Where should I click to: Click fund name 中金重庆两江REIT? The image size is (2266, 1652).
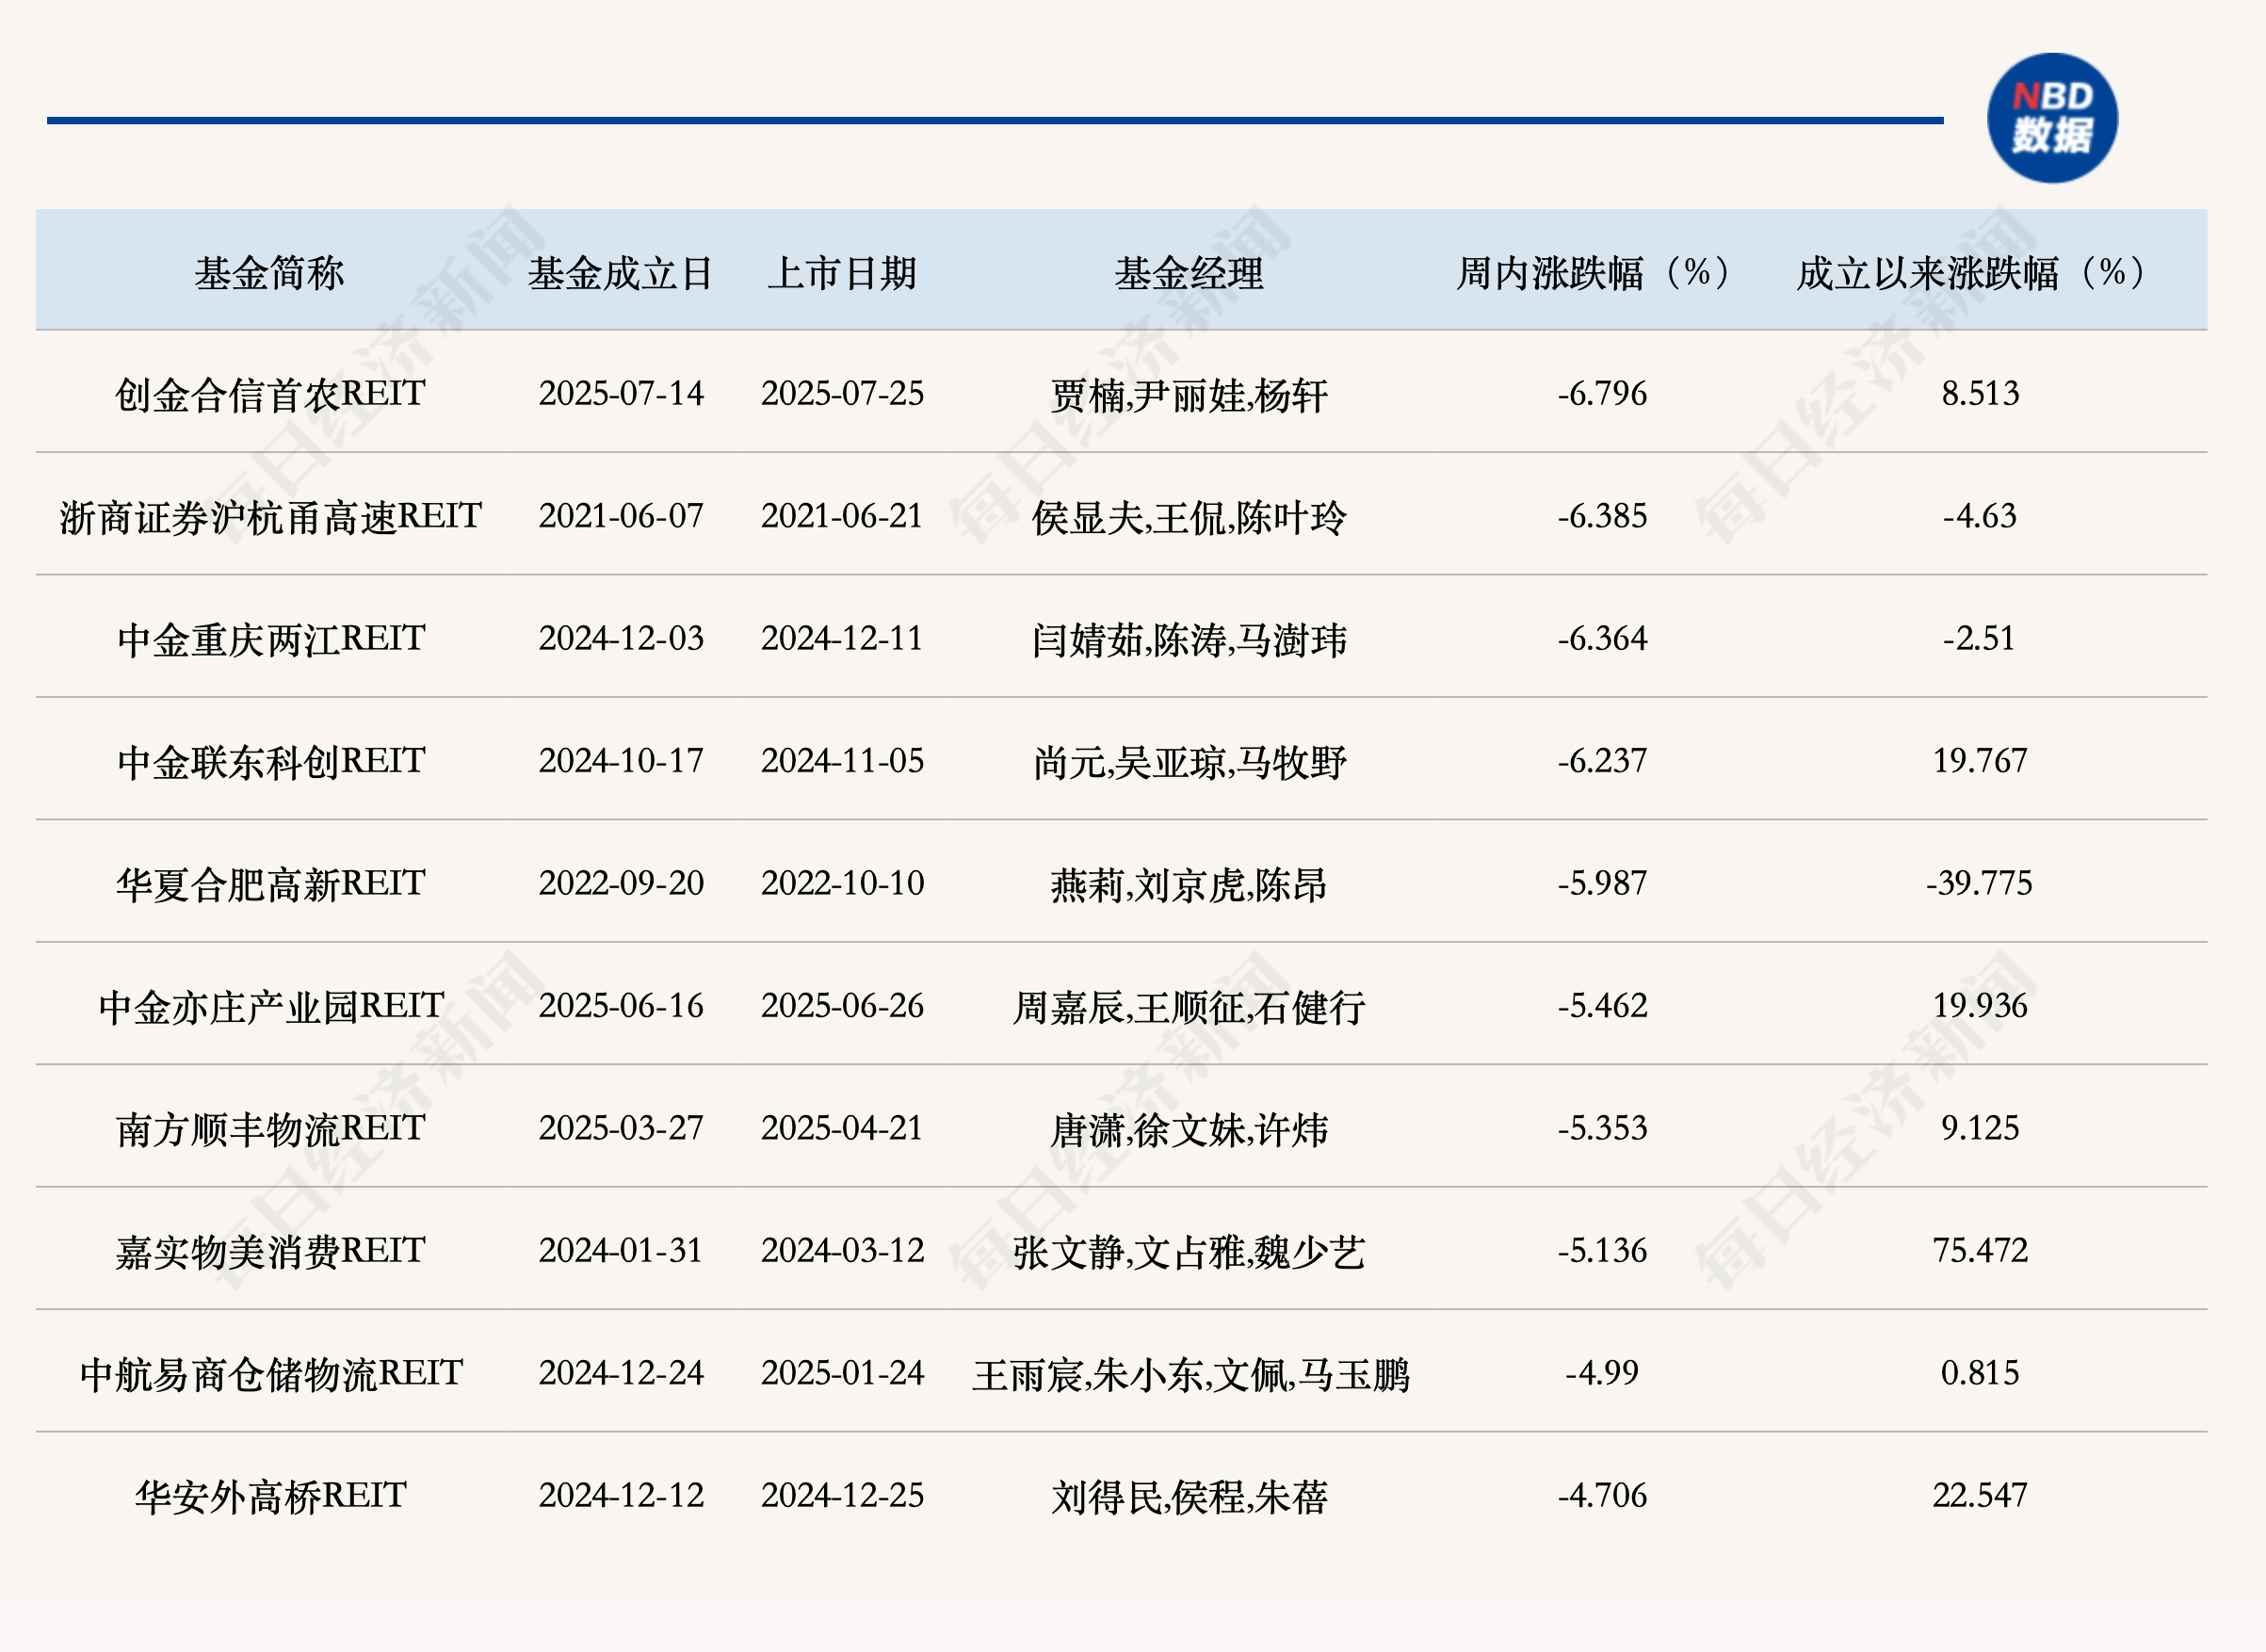point(270,639)
